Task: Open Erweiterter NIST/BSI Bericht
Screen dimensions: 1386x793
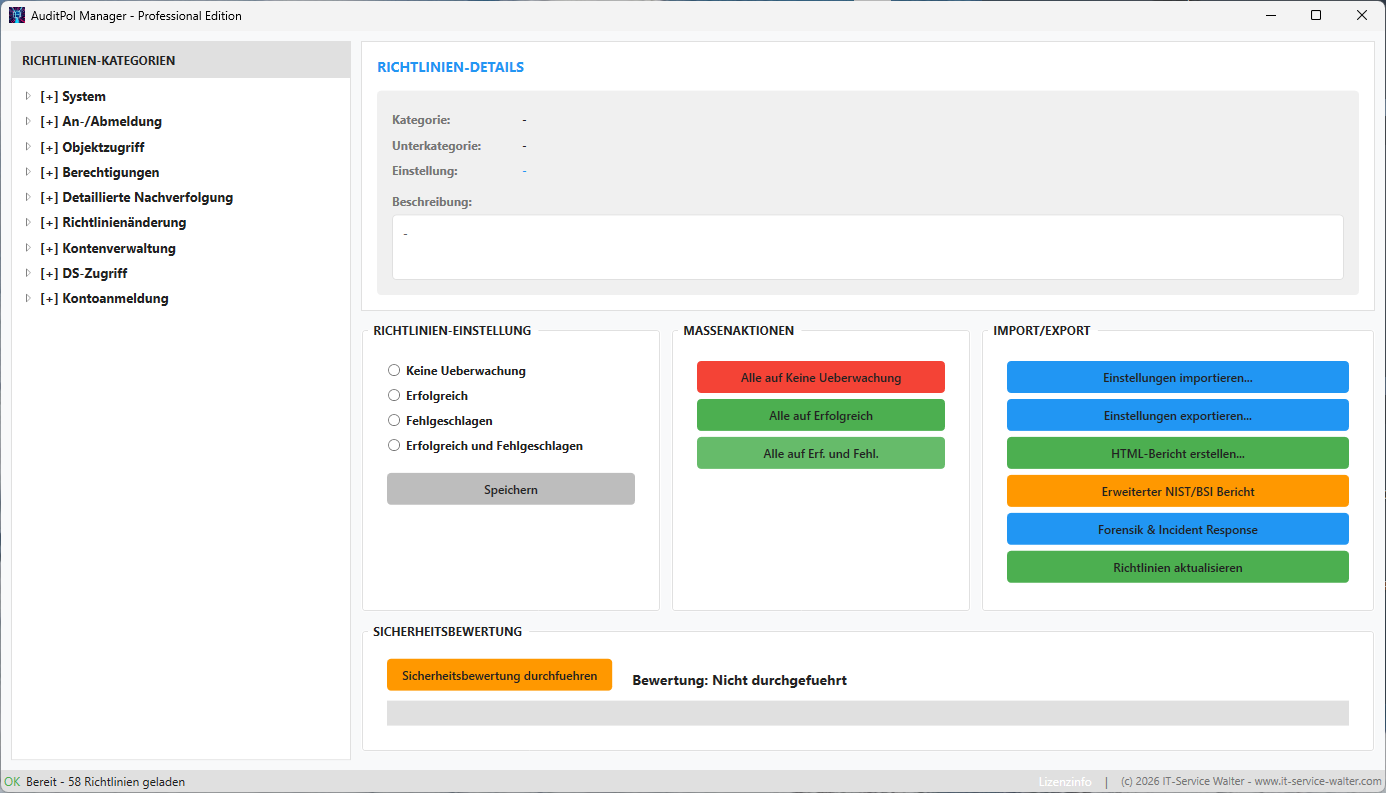Action: click(x=1177, y=491)
